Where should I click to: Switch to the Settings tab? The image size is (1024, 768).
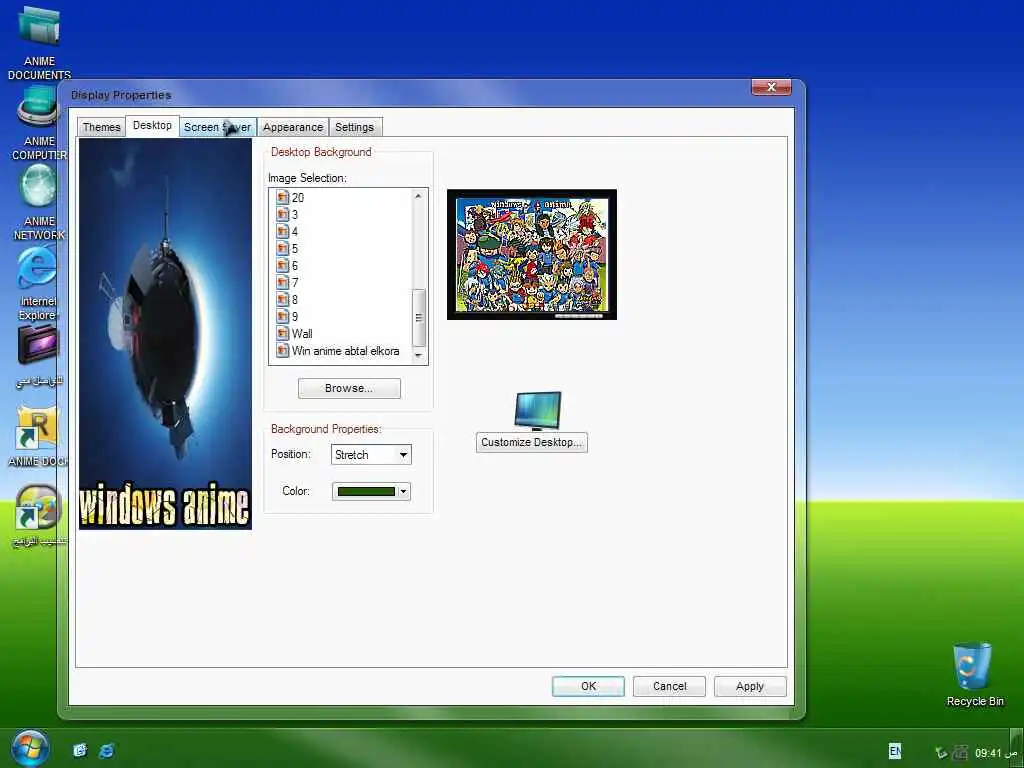(355, 127)
